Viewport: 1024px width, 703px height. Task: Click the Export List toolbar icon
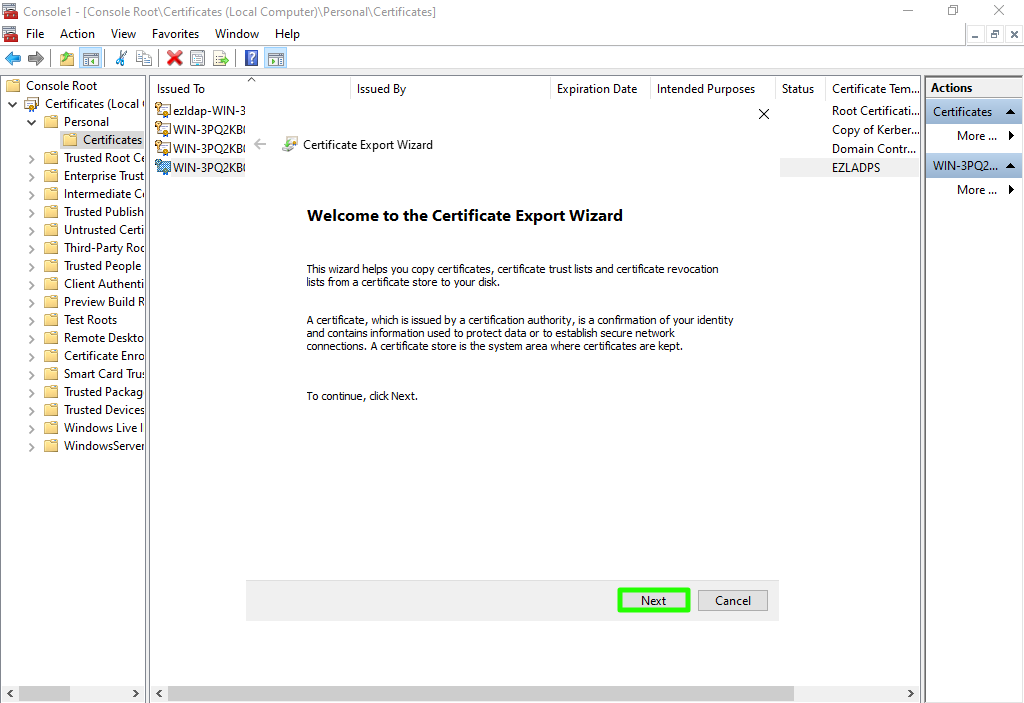tap(221, 59)
